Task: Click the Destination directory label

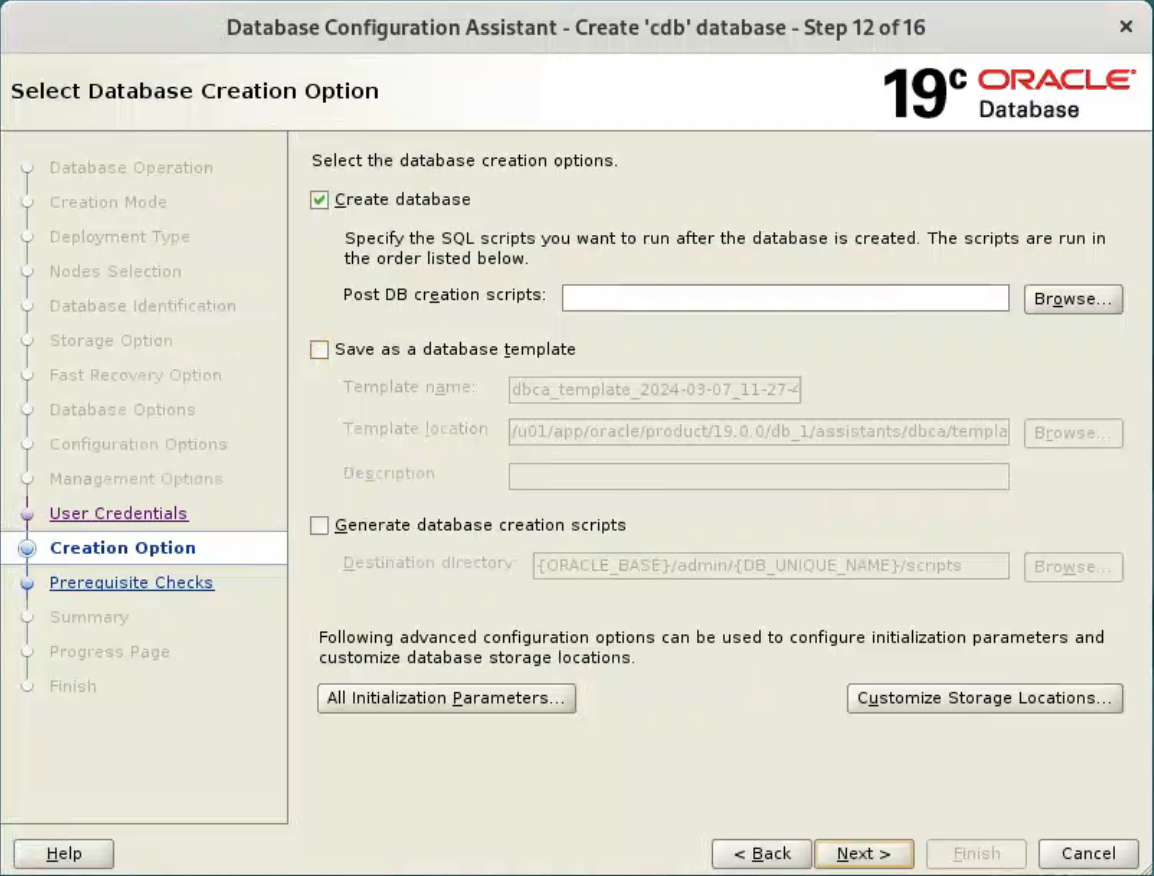Action: click(x=428, y=562)
